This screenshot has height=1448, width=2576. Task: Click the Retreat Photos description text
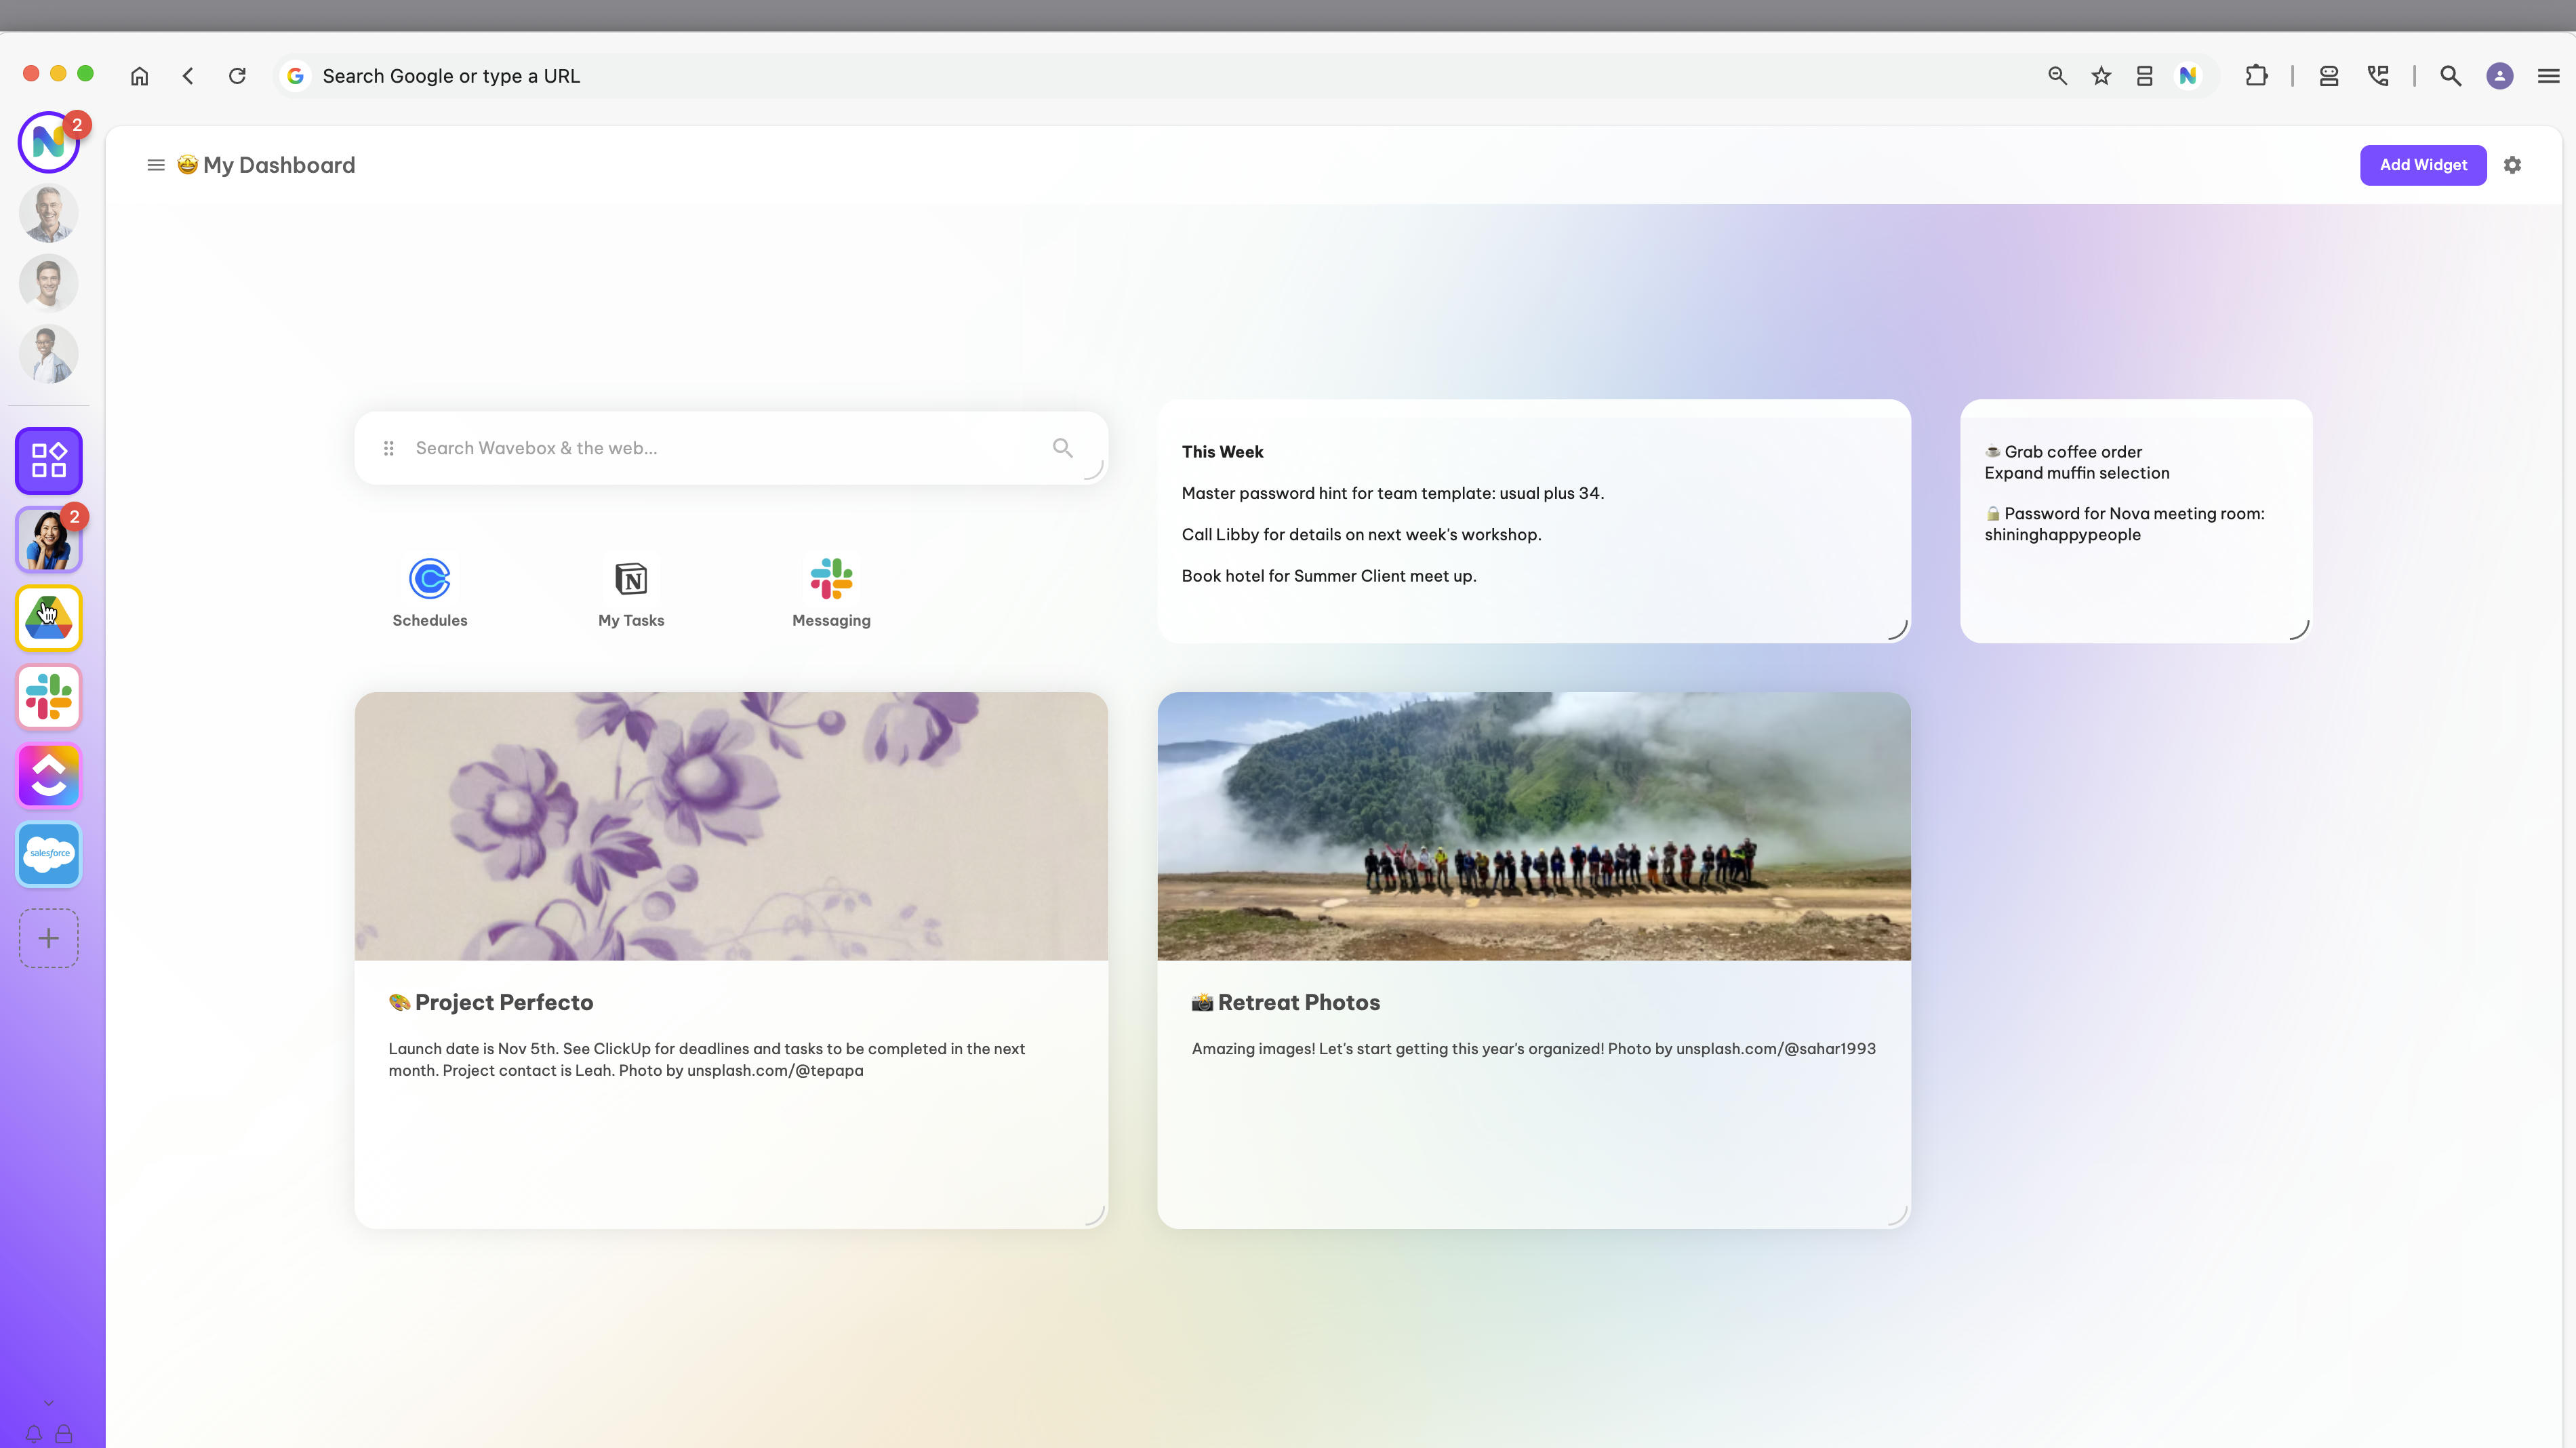[1533, 1049]
